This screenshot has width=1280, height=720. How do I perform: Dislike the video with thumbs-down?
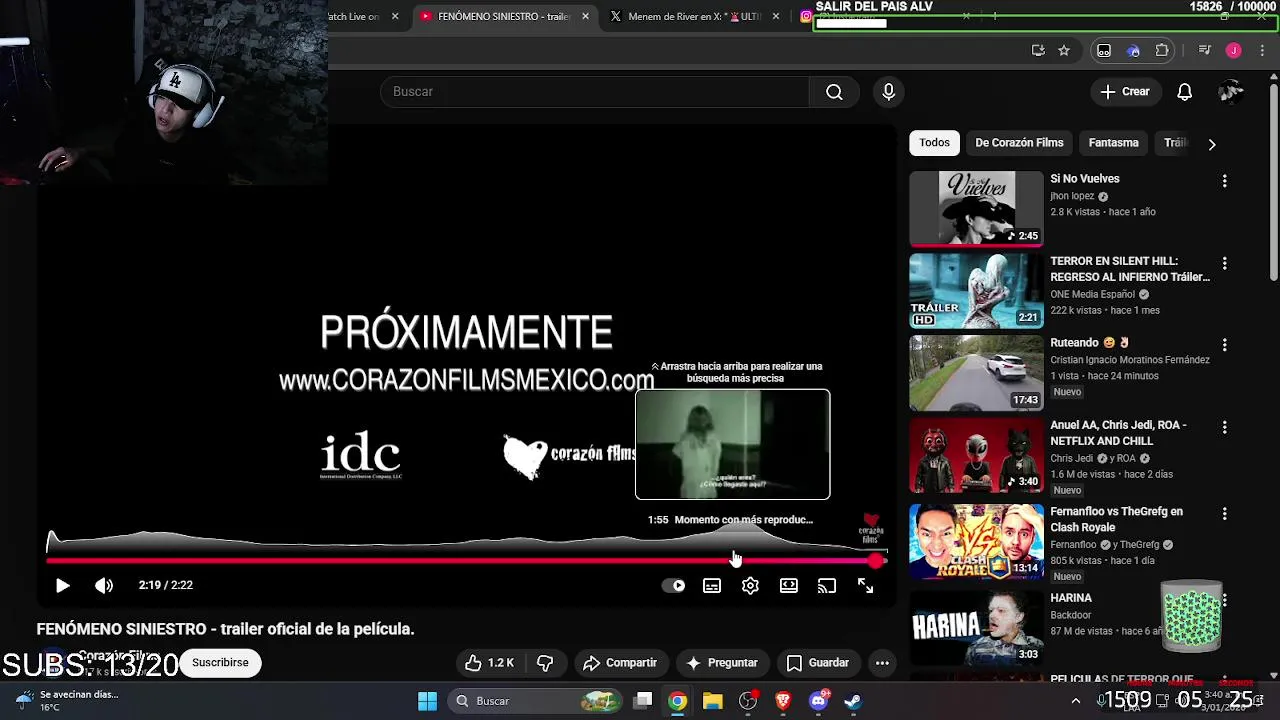pyautogui.click(x=545, y=663)
